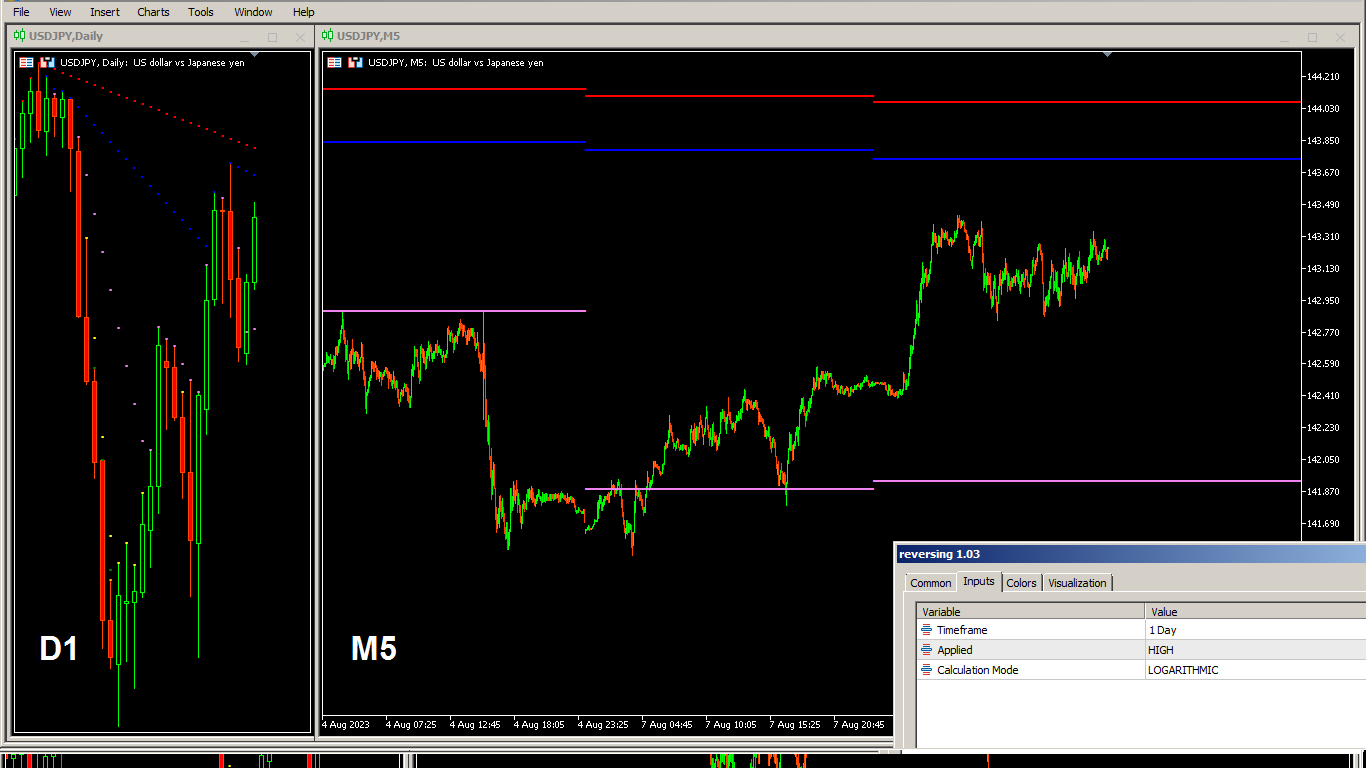Click the USDJPY,M5 window title text
The image size is (1366, 768).
pyautogui.click(x=368, y=37)
